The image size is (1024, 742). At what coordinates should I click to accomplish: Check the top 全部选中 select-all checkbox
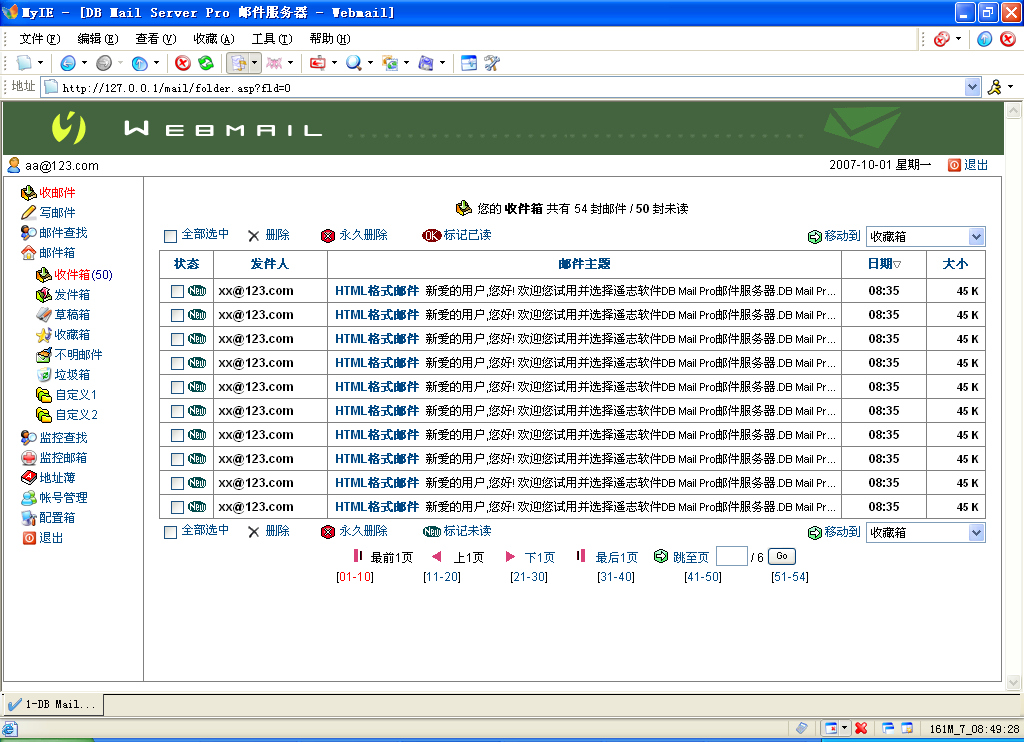pos(171,237)
